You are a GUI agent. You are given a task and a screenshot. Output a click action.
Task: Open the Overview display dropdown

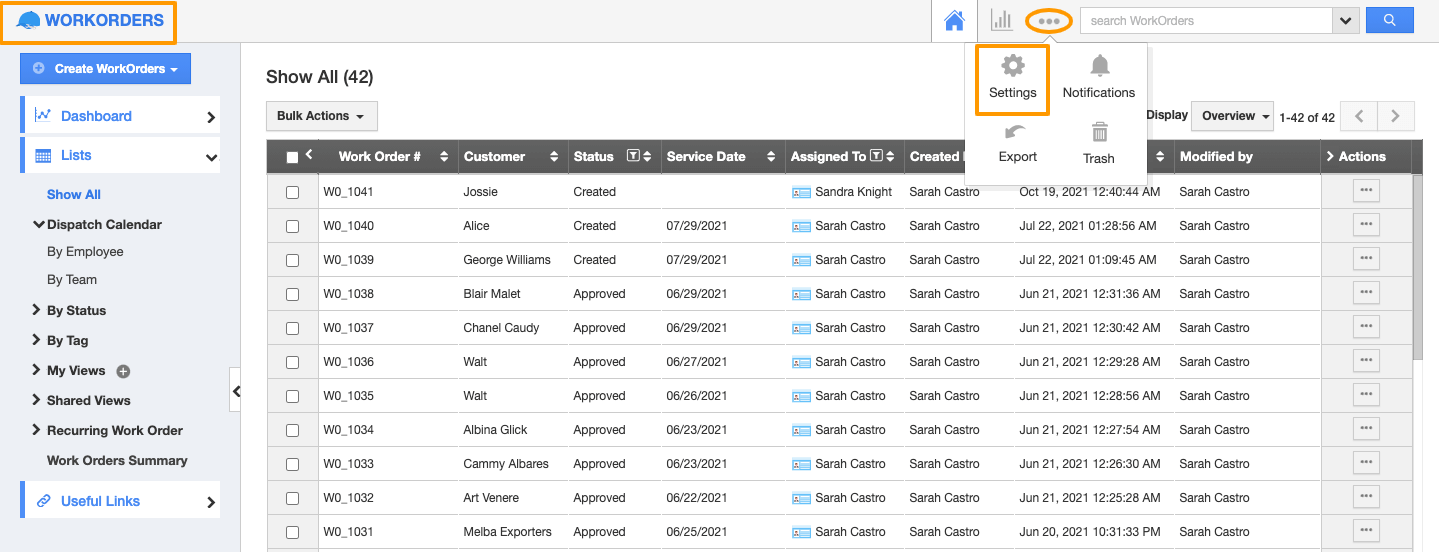[1232, 116]
